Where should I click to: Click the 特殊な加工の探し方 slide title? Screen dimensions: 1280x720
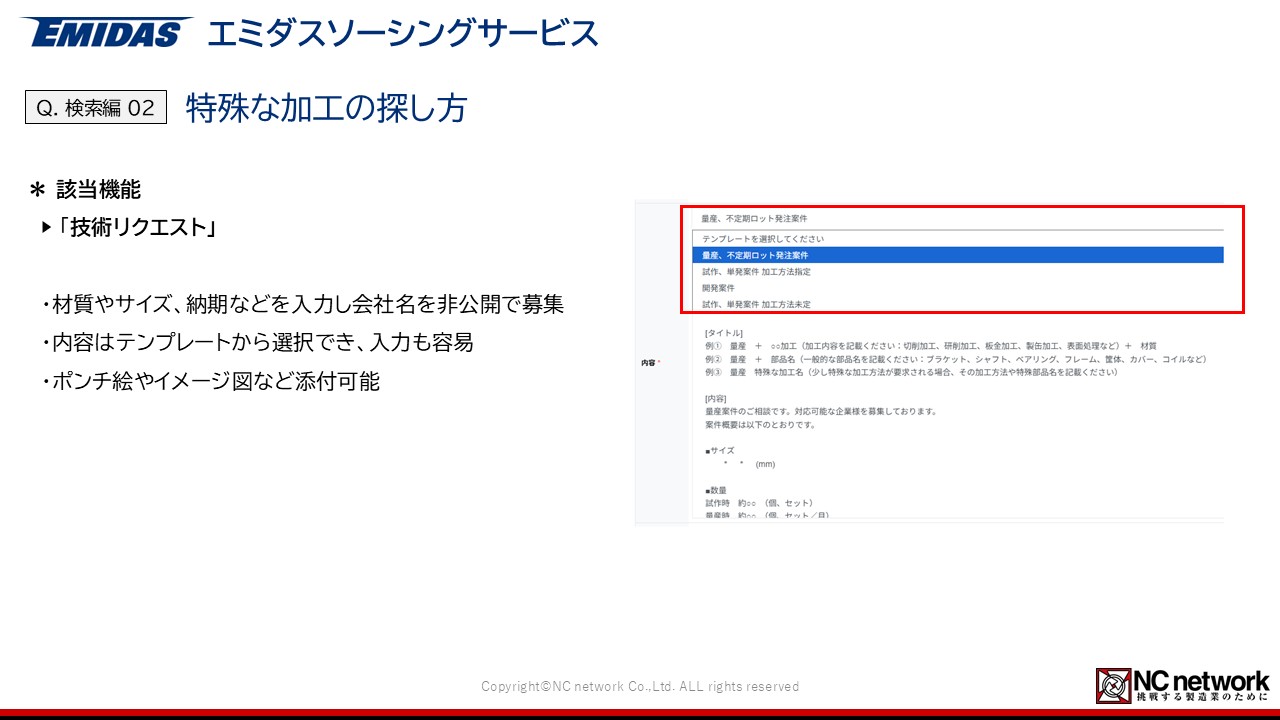326,108
